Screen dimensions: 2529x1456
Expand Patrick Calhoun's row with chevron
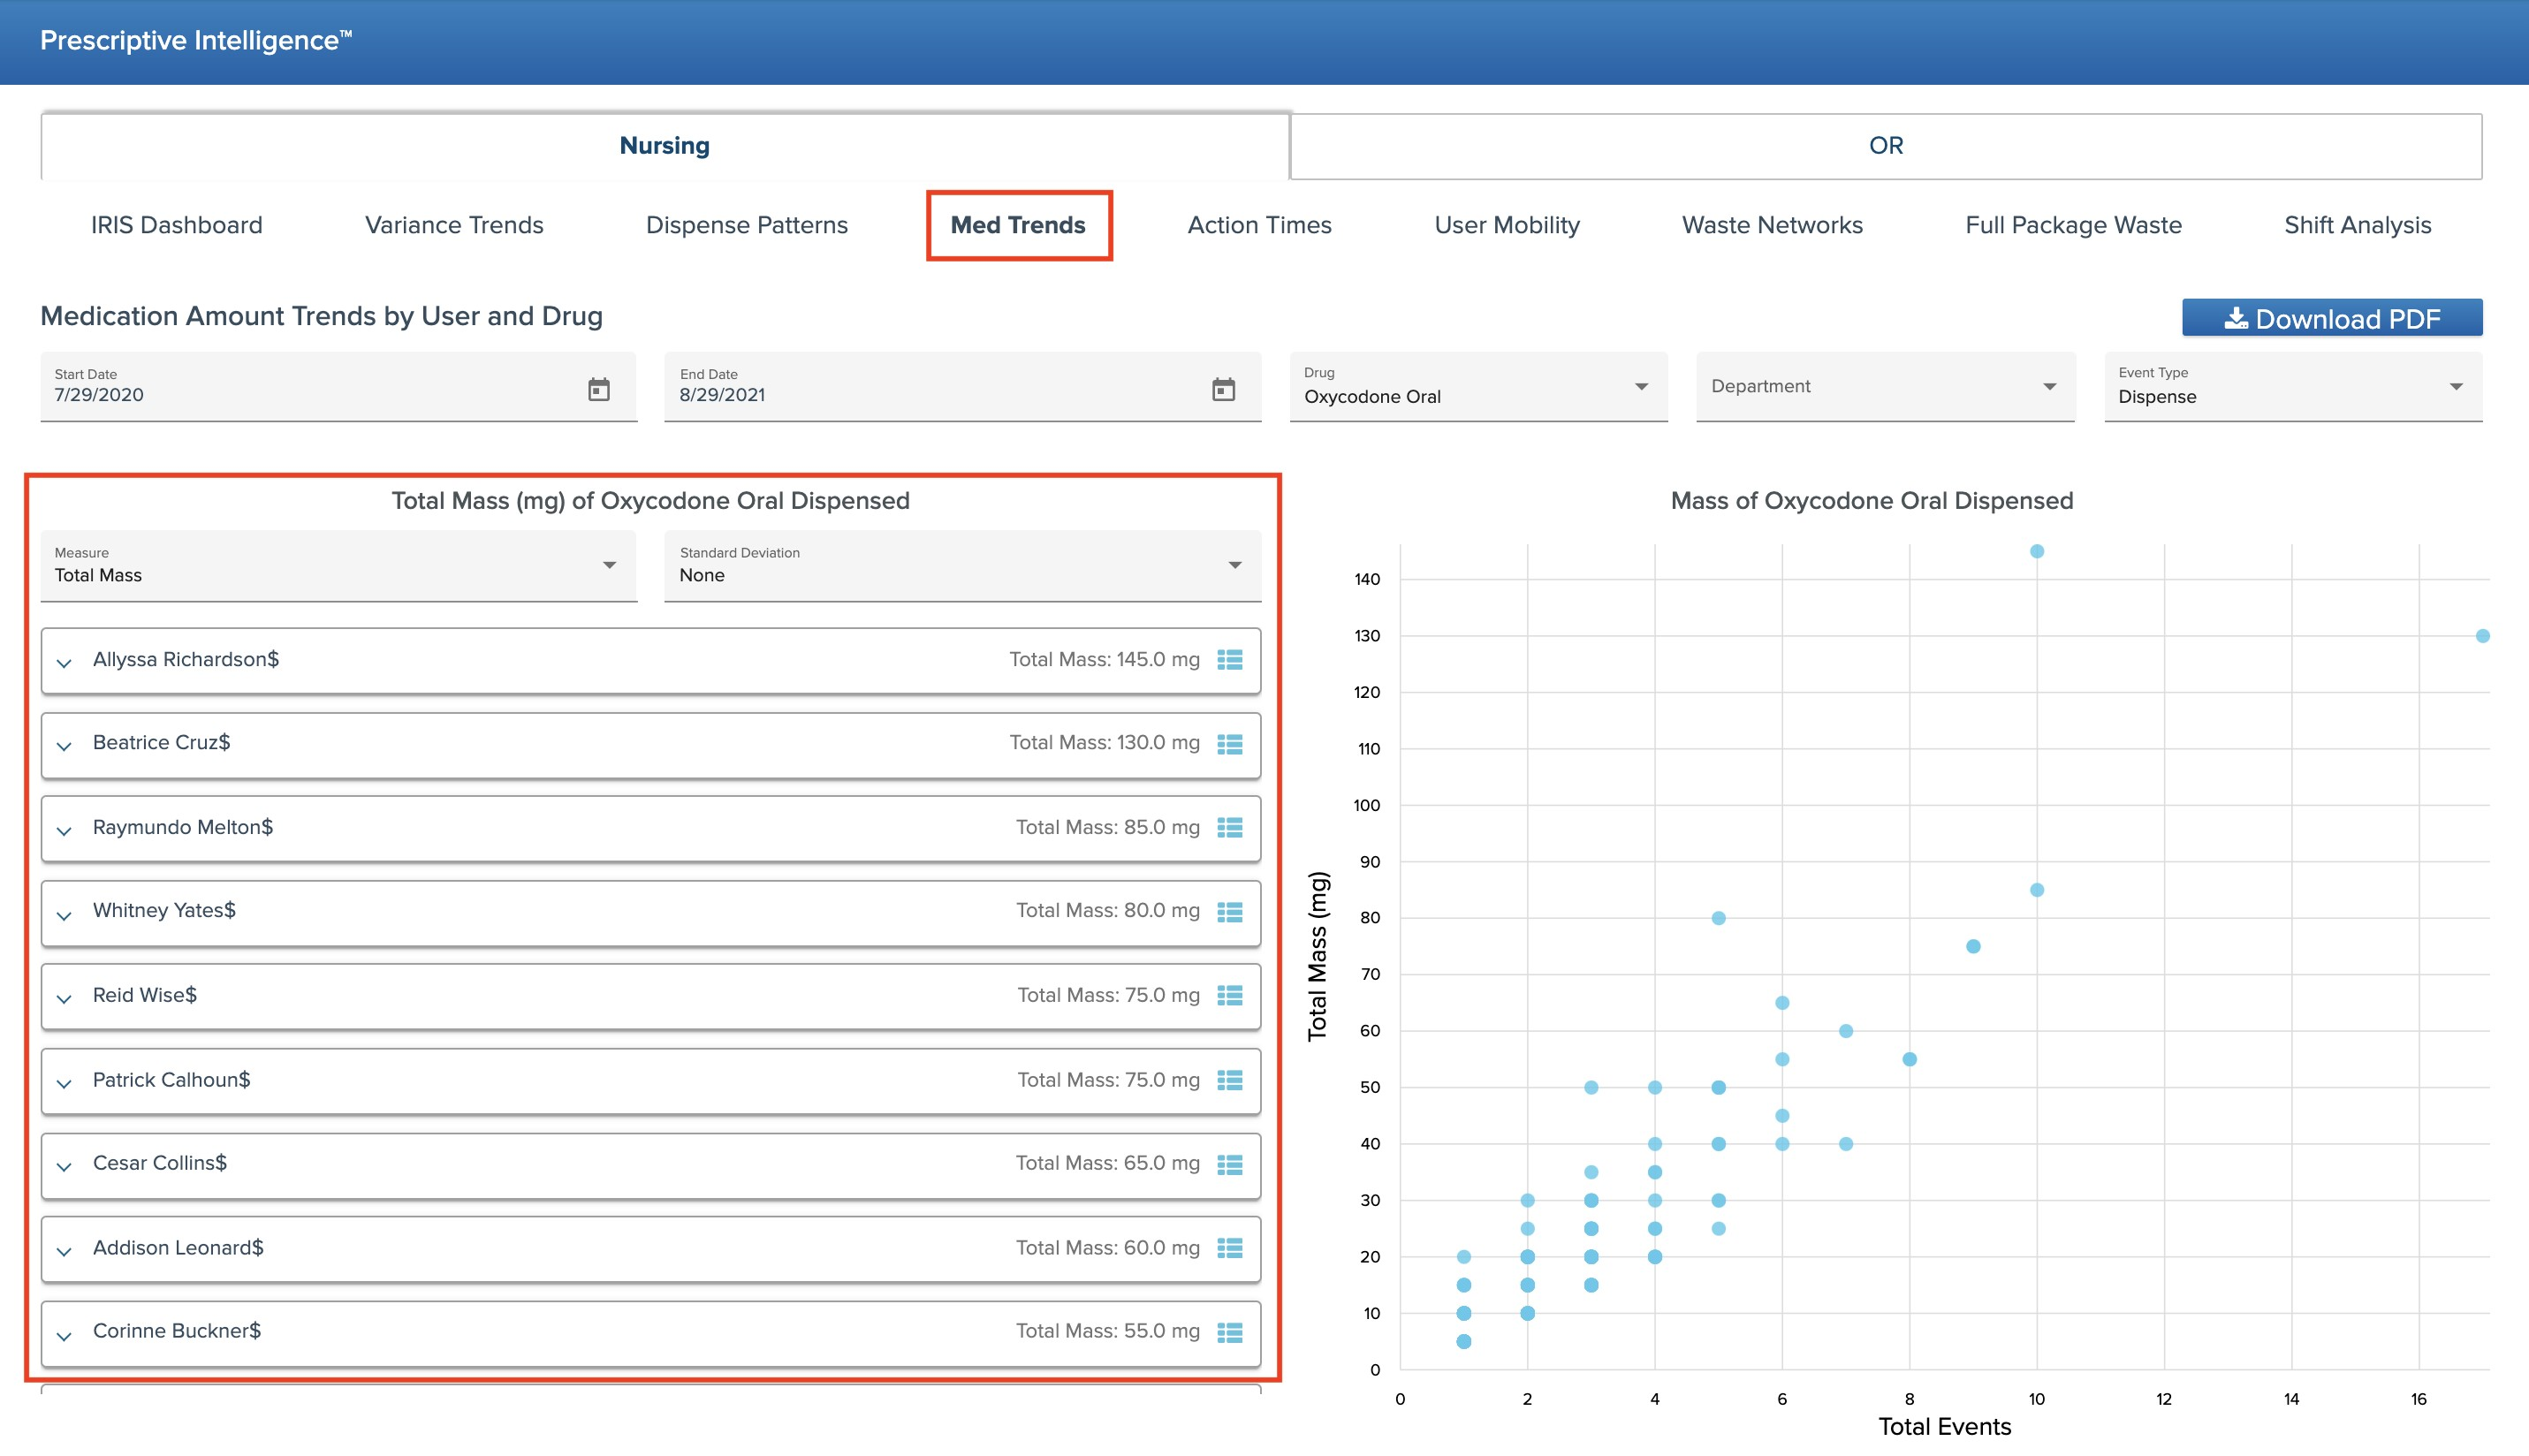pos(64,1083)
